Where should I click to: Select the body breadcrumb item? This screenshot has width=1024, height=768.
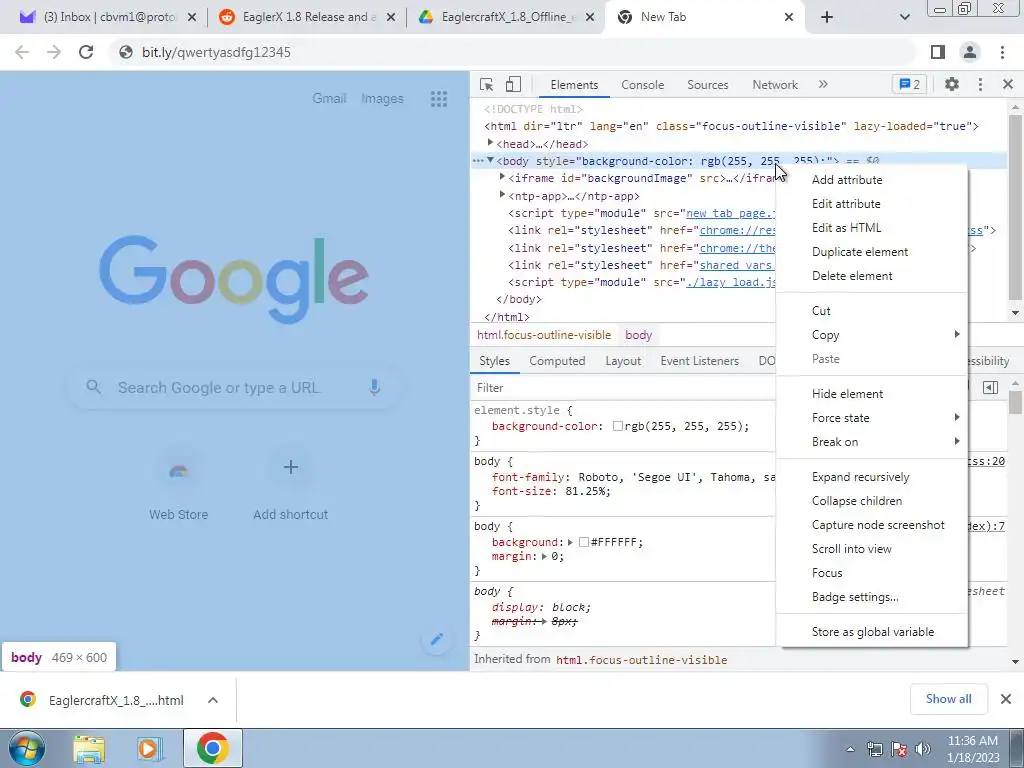coord(638,334)
